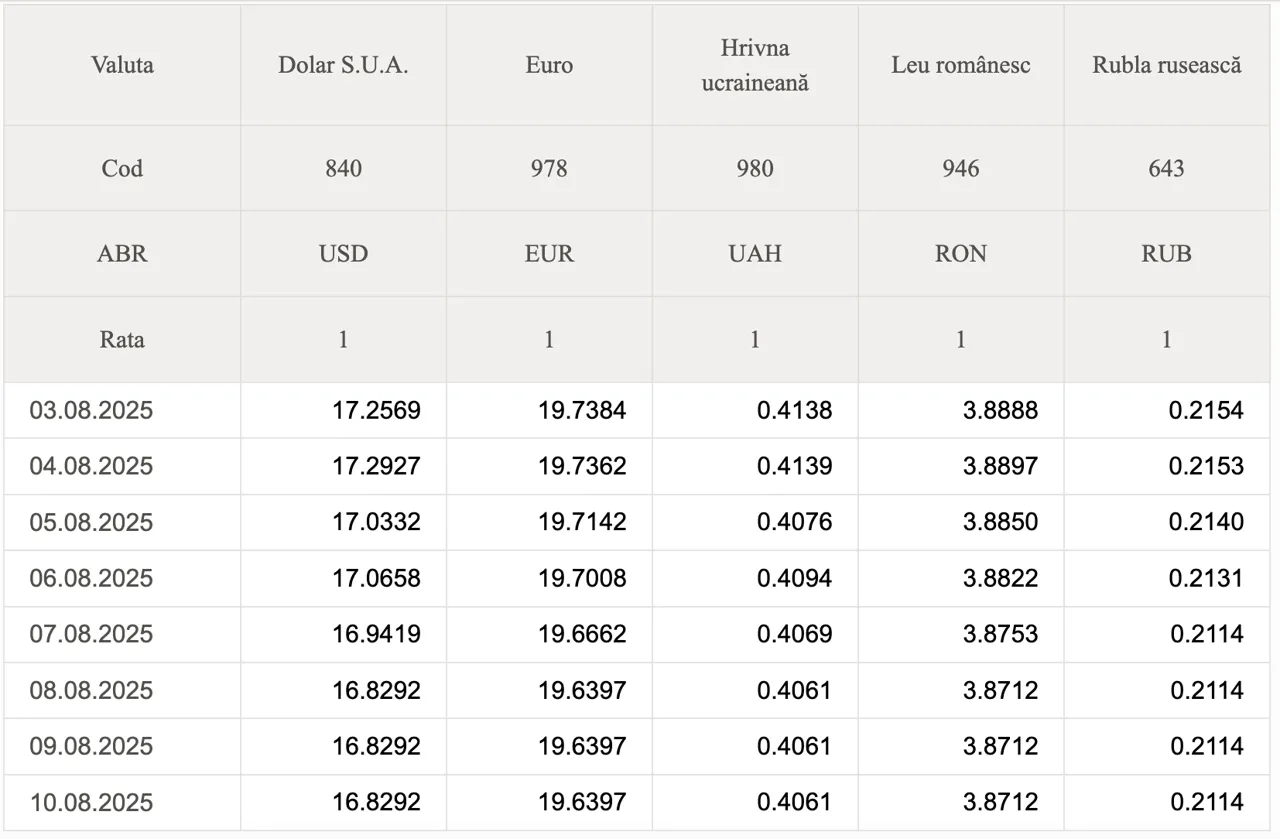This screenshot has width=1280, height=839.
Task: Select currency code 840
Action: point(343,168)
